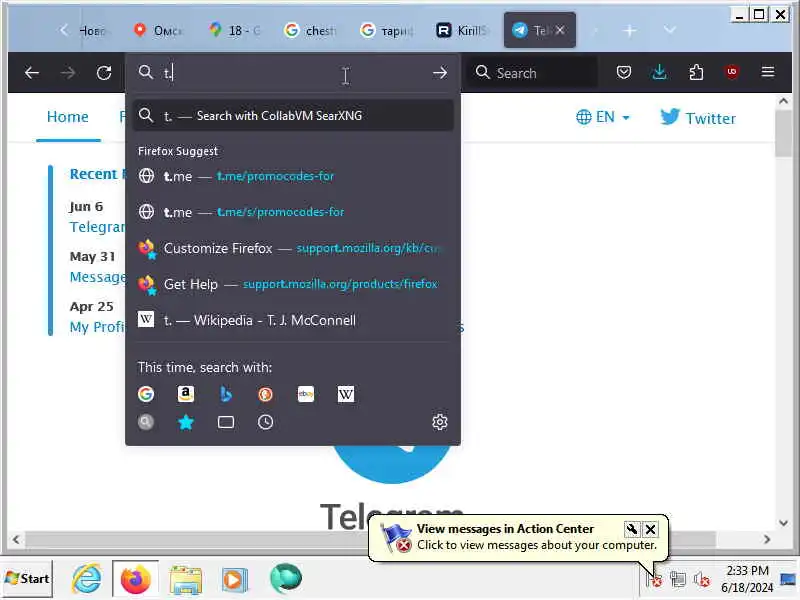800x600 pixels.
Task: Open a new tab with plus button
Action: click(630, 31)
